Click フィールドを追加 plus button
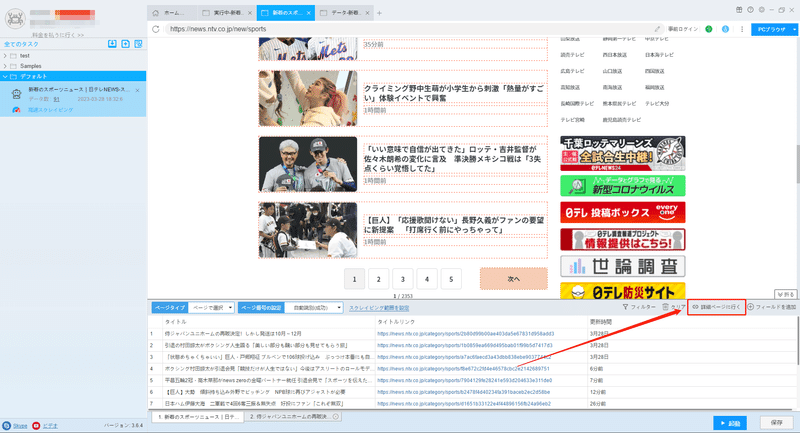This screenshot has height=433, width=800. pos(772,307)
